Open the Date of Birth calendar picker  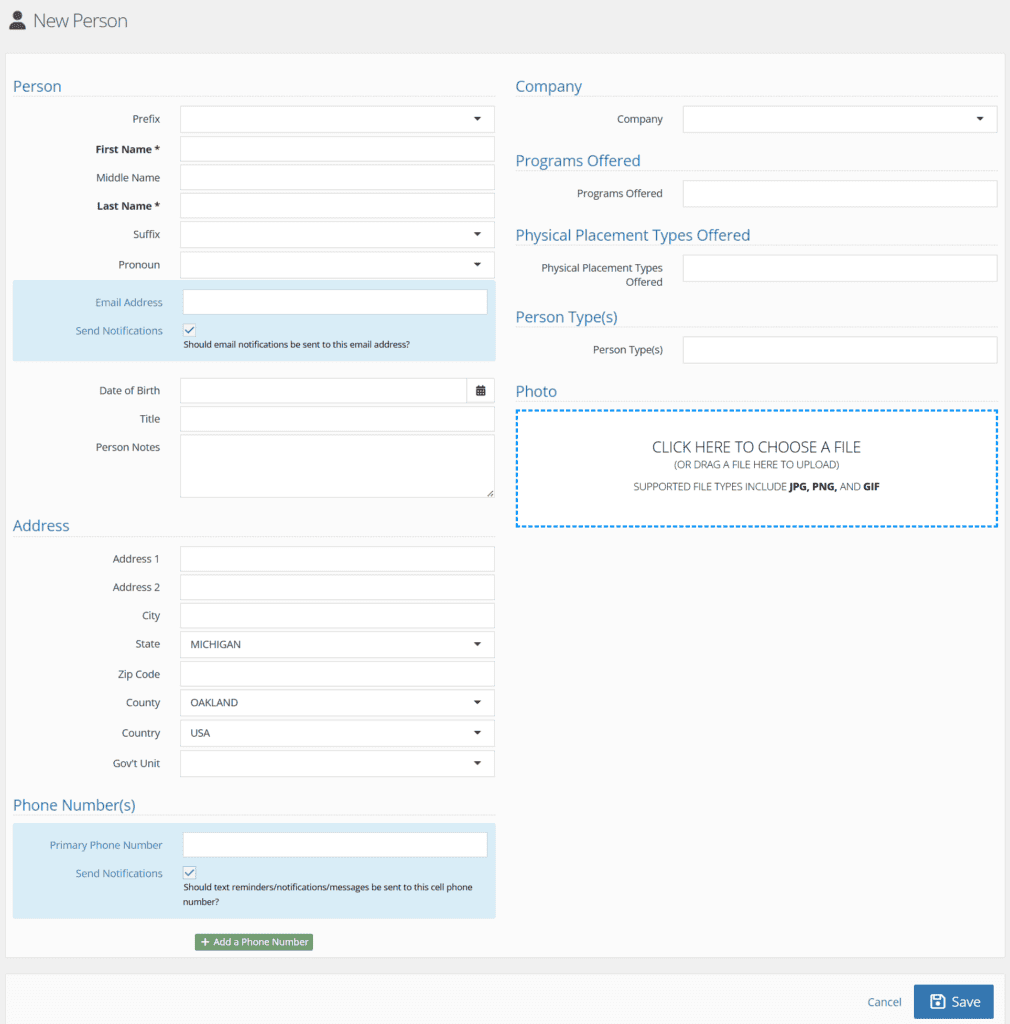point(481,391)
